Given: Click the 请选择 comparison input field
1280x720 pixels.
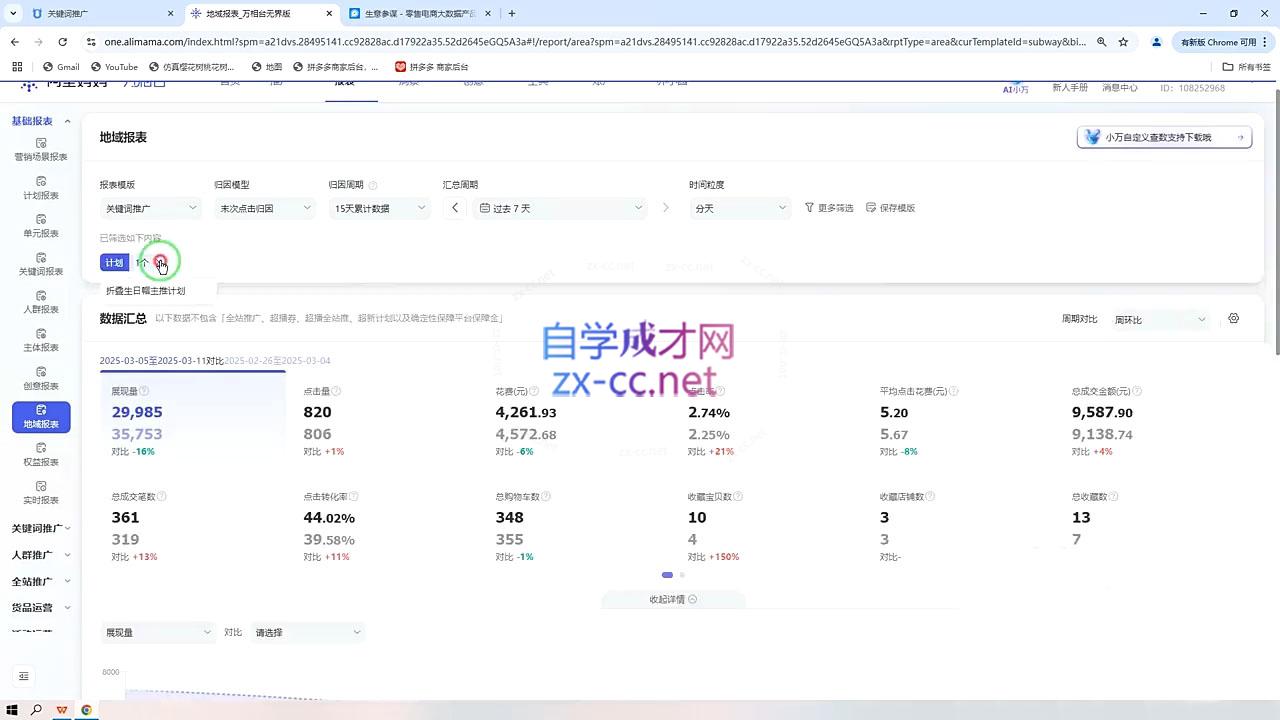Looking at the screenshot, I should click(x=307, y=632).
